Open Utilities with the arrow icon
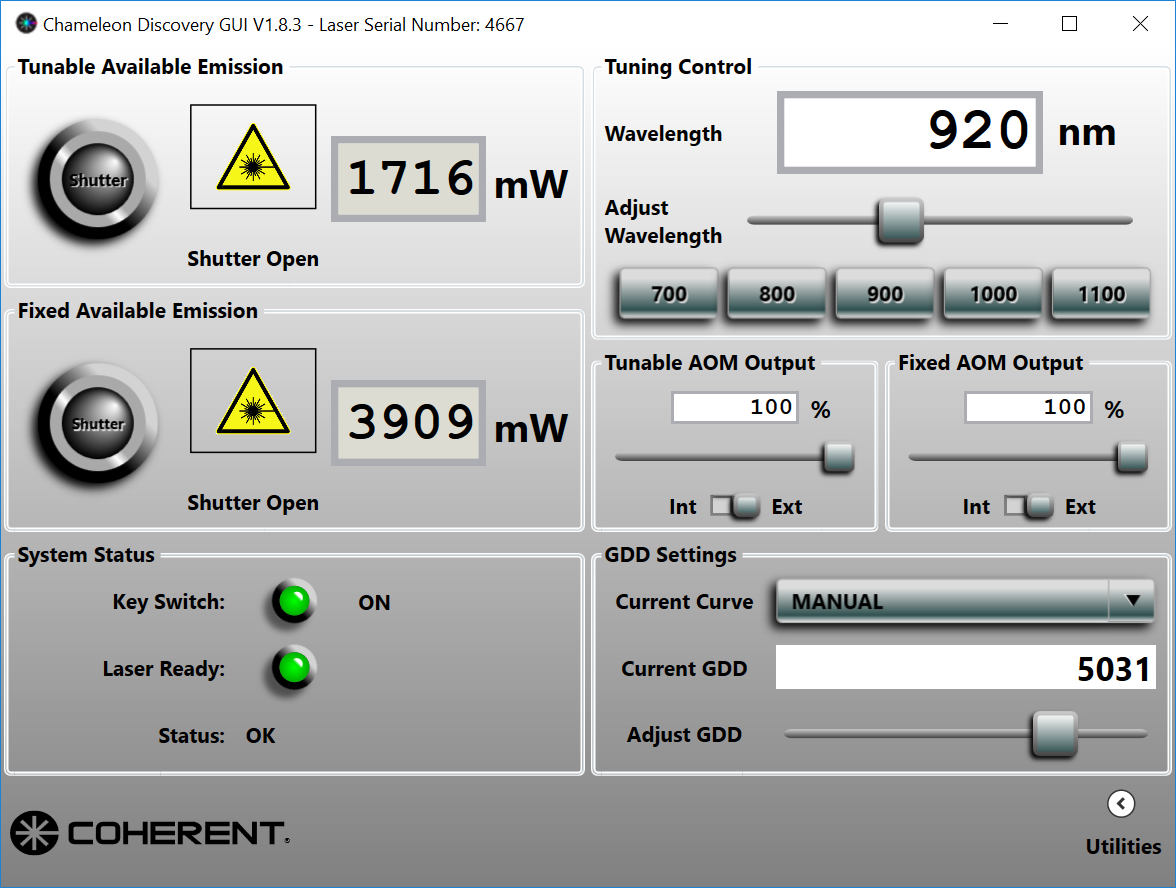Viewport: 1176px width, 888px height. tap(1121, 803)
